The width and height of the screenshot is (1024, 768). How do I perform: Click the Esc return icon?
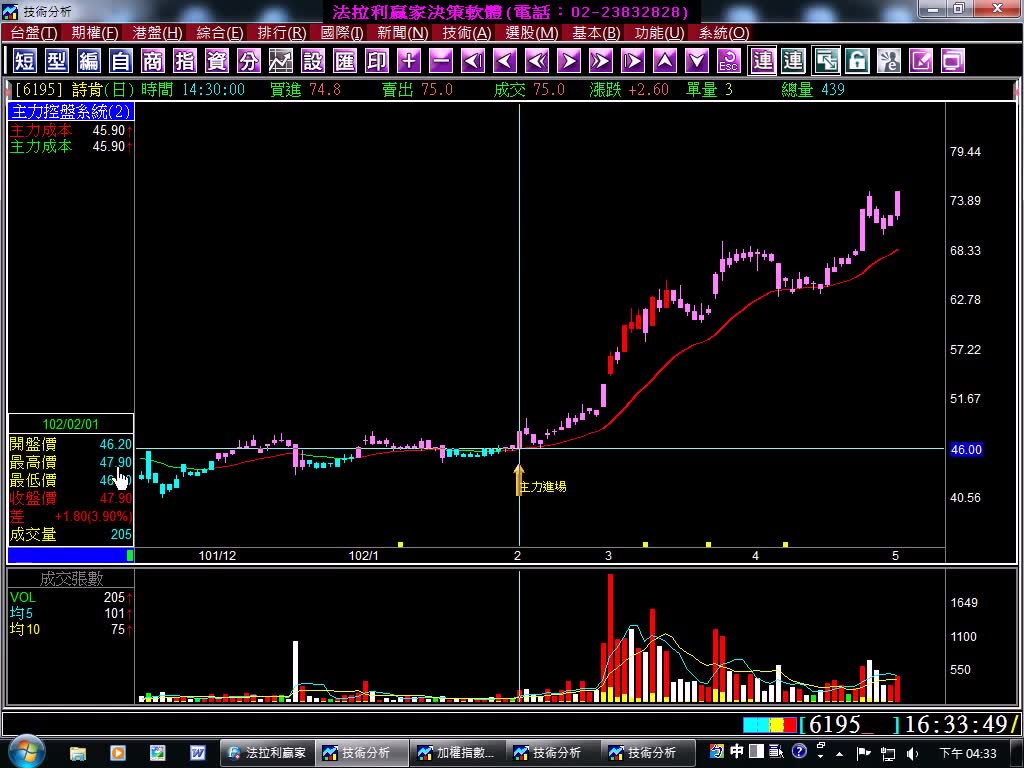pos(729,61)
